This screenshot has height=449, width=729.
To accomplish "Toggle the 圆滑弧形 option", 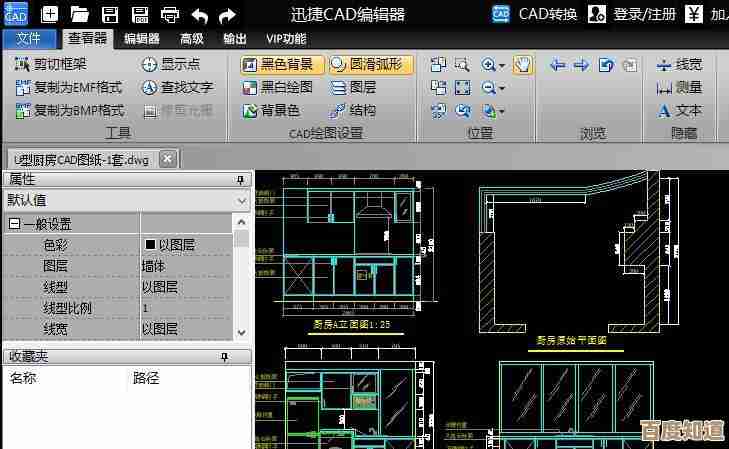I will [371, 64].
